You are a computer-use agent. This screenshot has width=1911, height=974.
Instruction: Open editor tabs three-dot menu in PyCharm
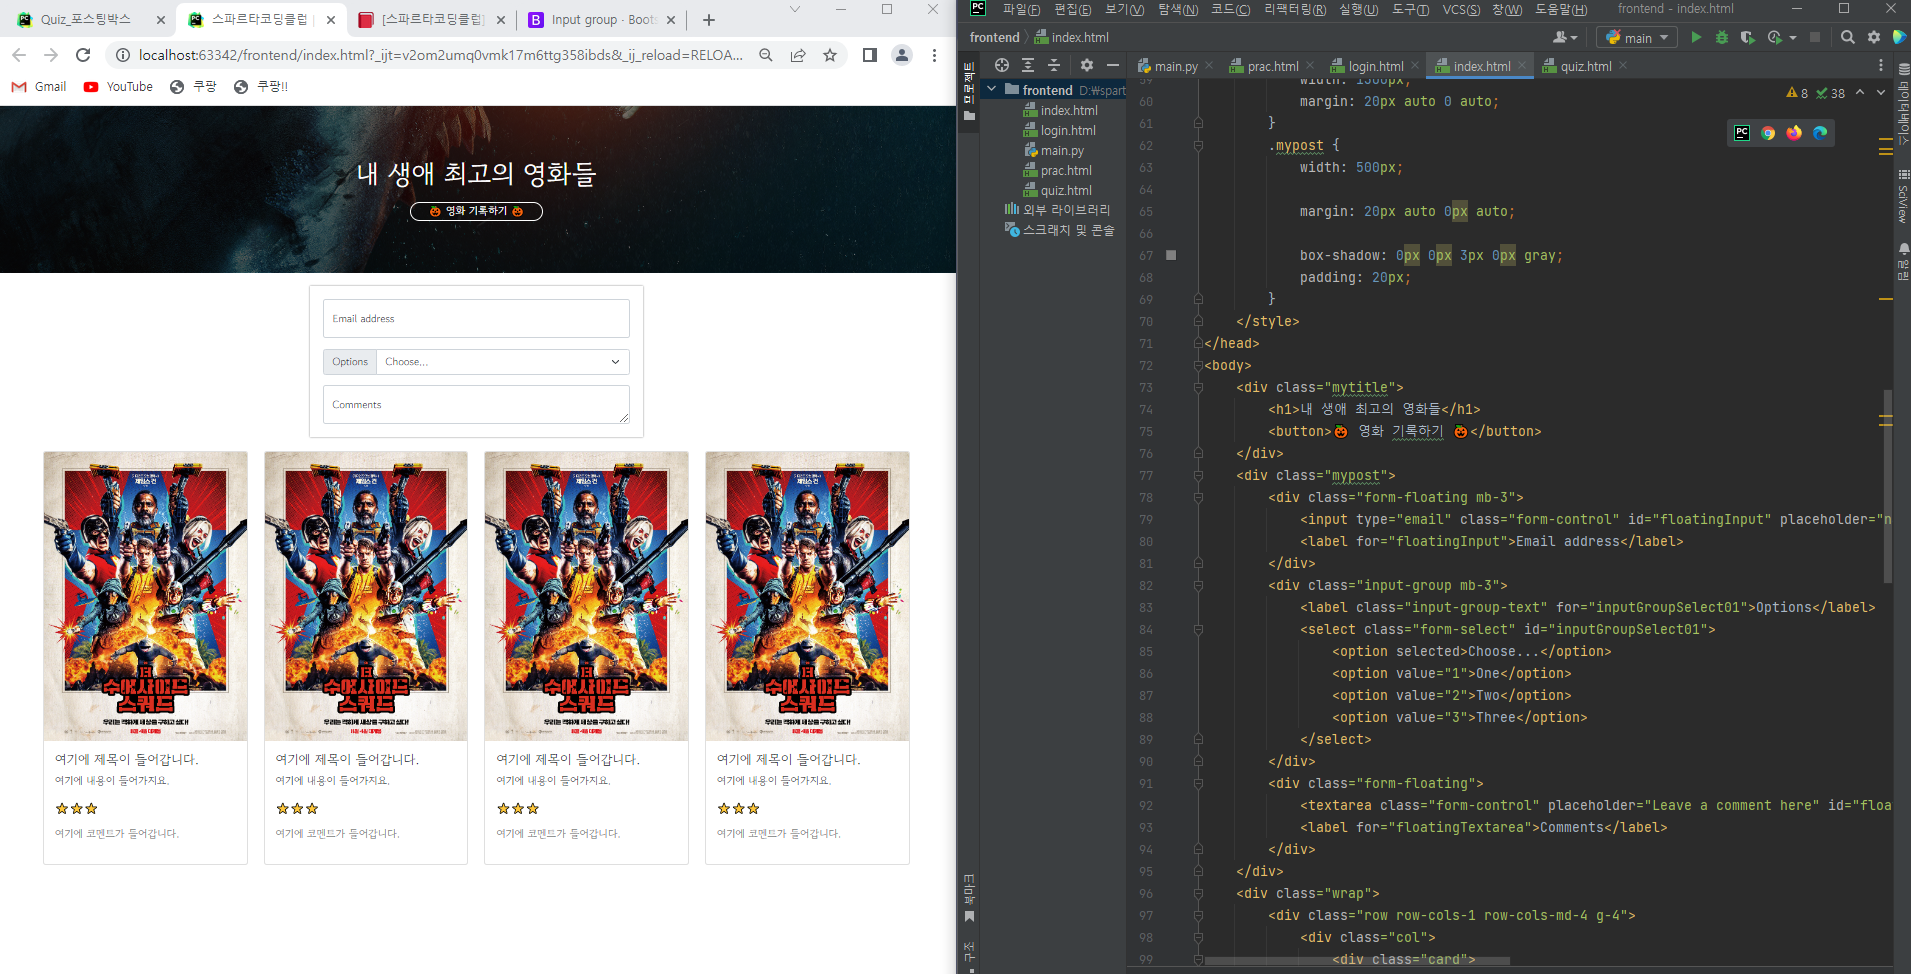(x=1881, y=65)
